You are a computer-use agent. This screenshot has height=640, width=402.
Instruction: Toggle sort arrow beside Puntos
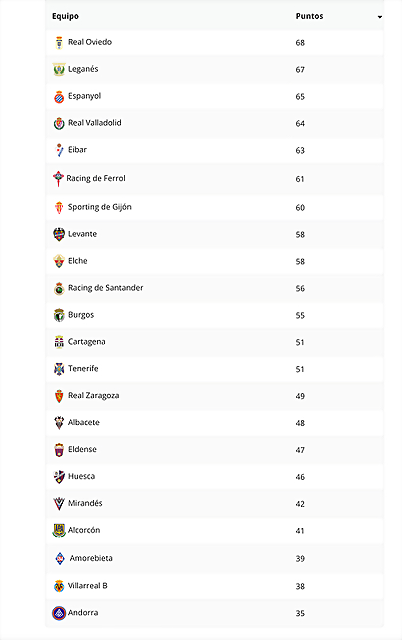point(380,17)
